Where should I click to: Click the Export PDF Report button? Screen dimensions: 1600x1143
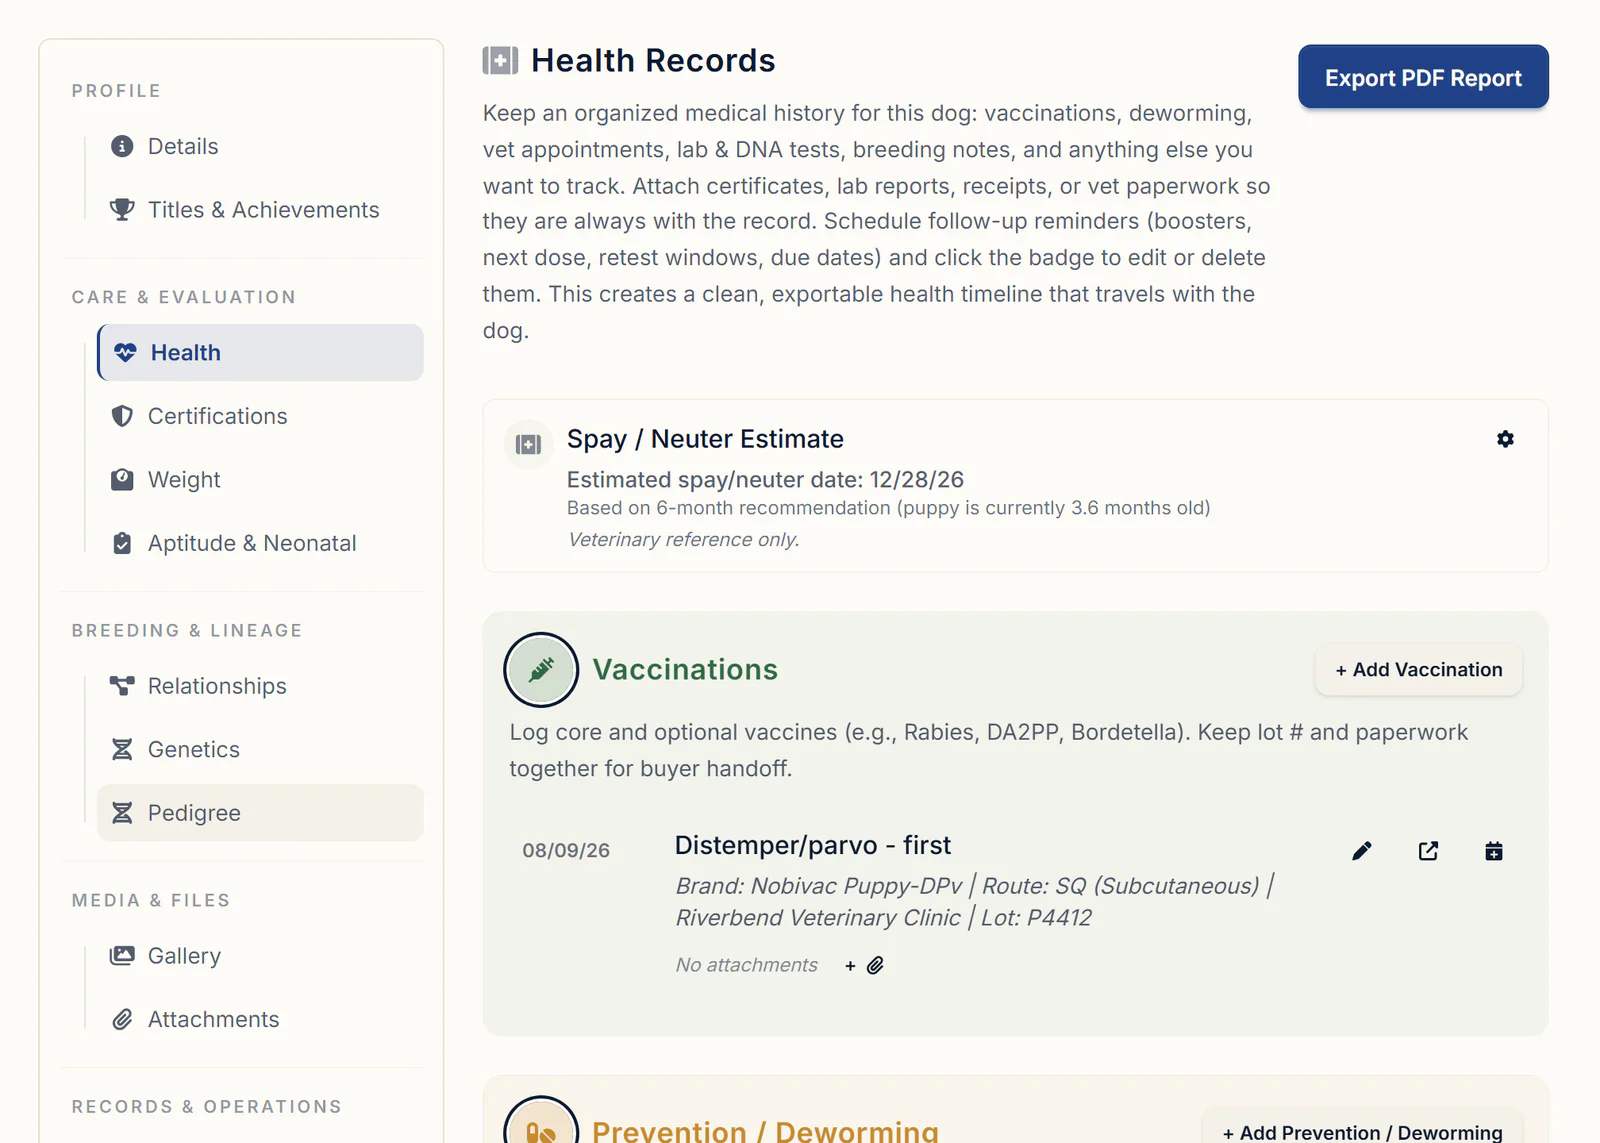tap(1423, 77)
